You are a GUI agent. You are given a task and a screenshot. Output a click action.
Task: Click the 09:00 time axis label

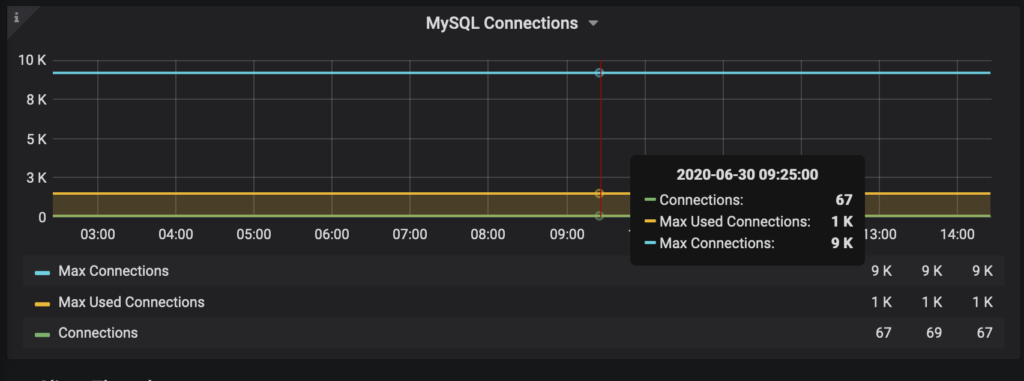566,235
